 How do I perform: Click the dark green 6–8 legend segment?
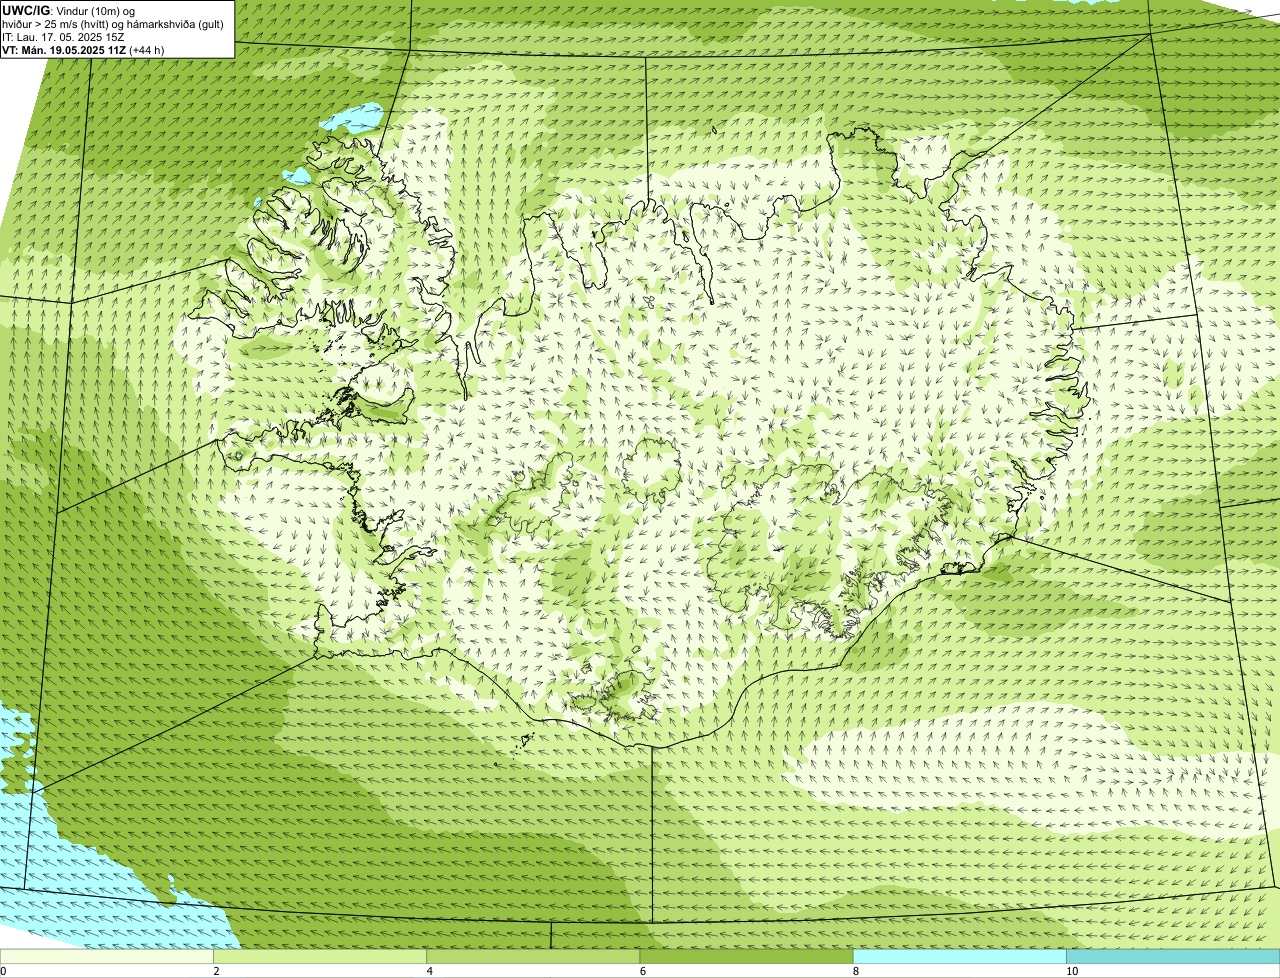pos(746,956)
